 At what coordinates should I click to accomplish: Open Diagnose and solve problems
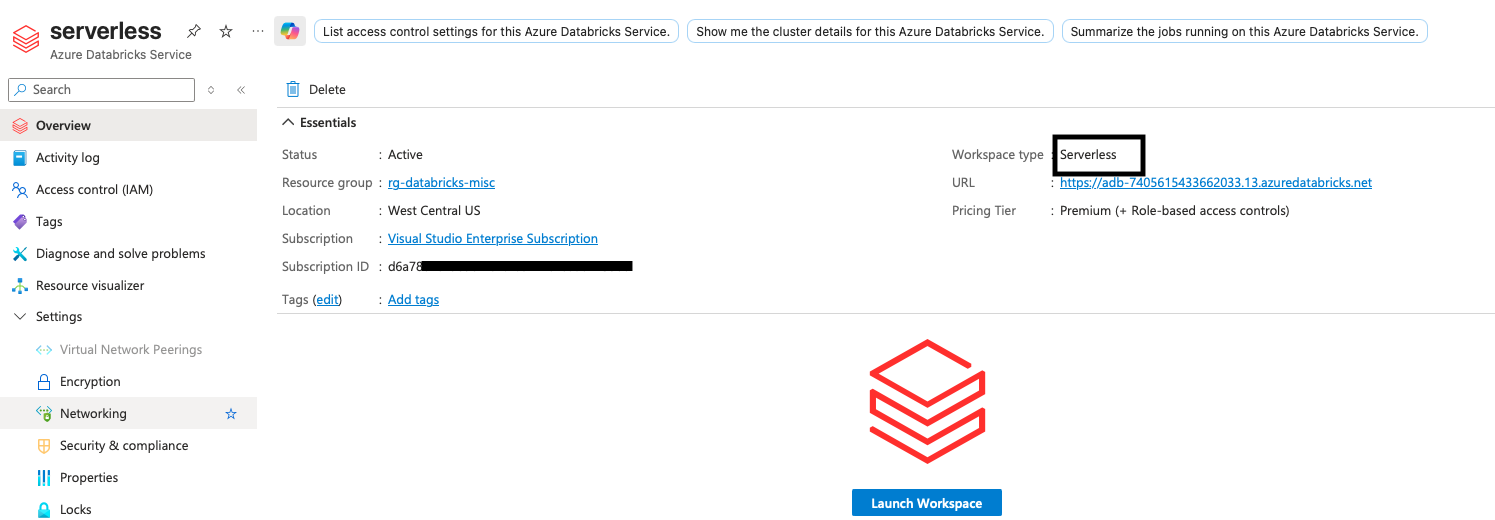click(128, 254)
